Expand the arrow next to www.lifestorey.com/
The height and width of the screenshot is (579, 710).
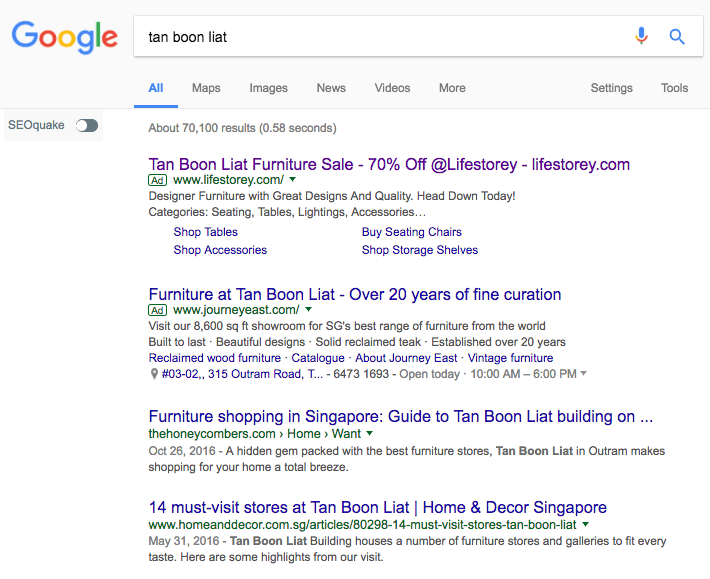(x=293, y=179)
